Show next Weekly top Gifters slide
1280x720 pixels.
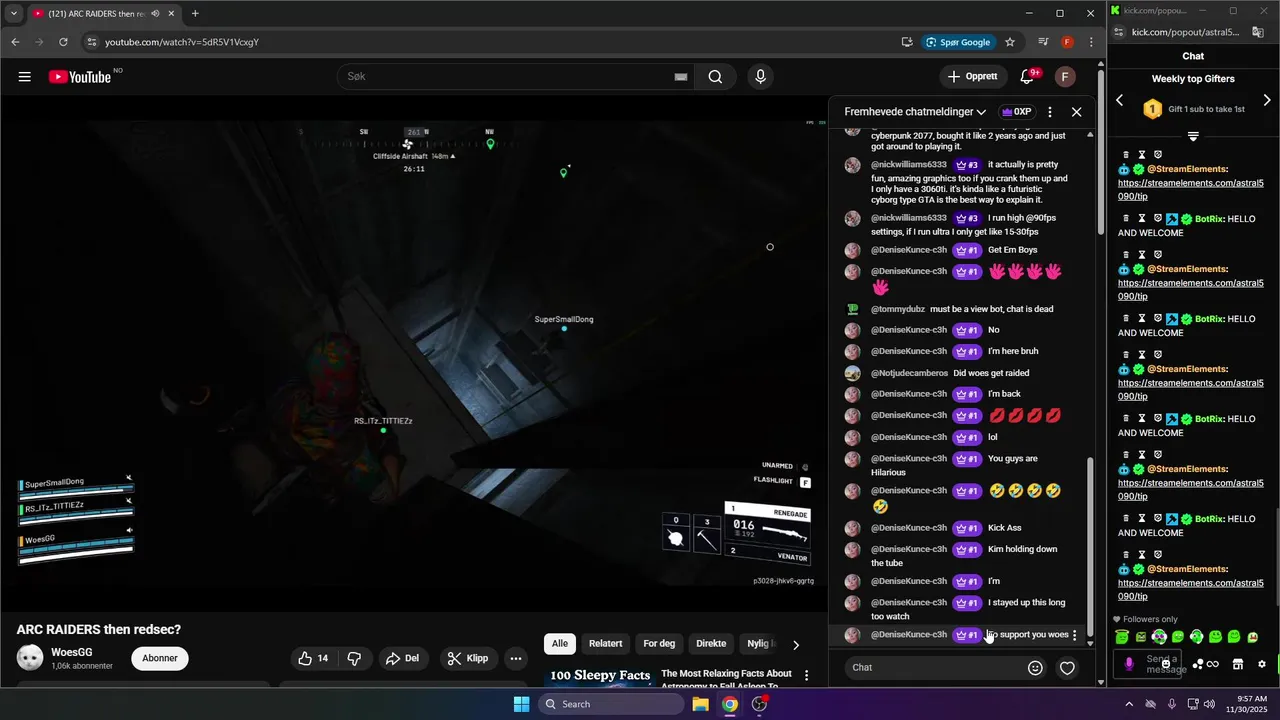pyautogui.click(x=1267, y=100)
